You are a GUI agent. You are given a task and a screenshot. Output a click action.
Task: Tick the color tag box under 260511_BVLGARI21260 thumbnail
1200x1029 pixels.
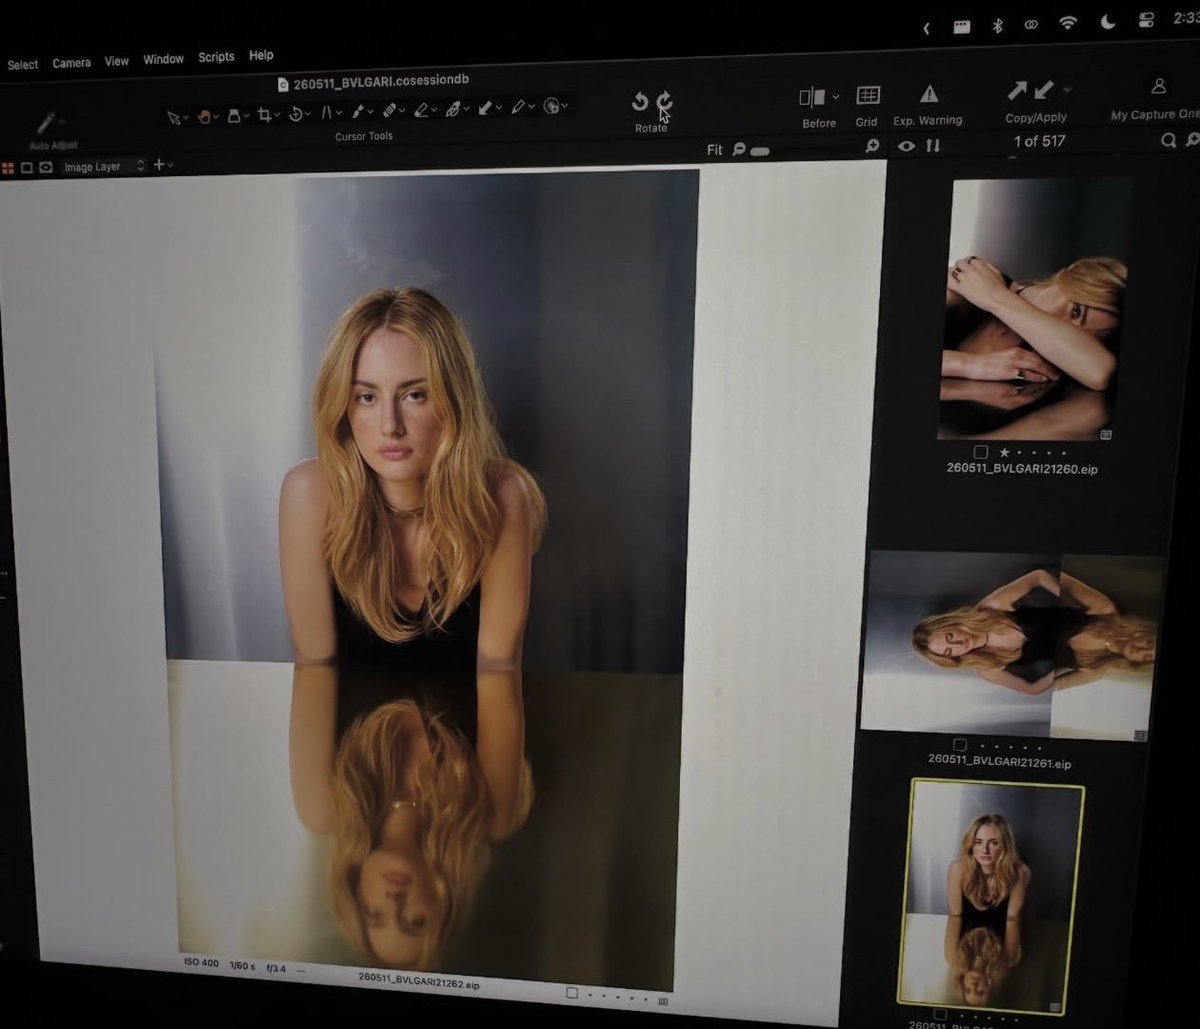point(981,452)
